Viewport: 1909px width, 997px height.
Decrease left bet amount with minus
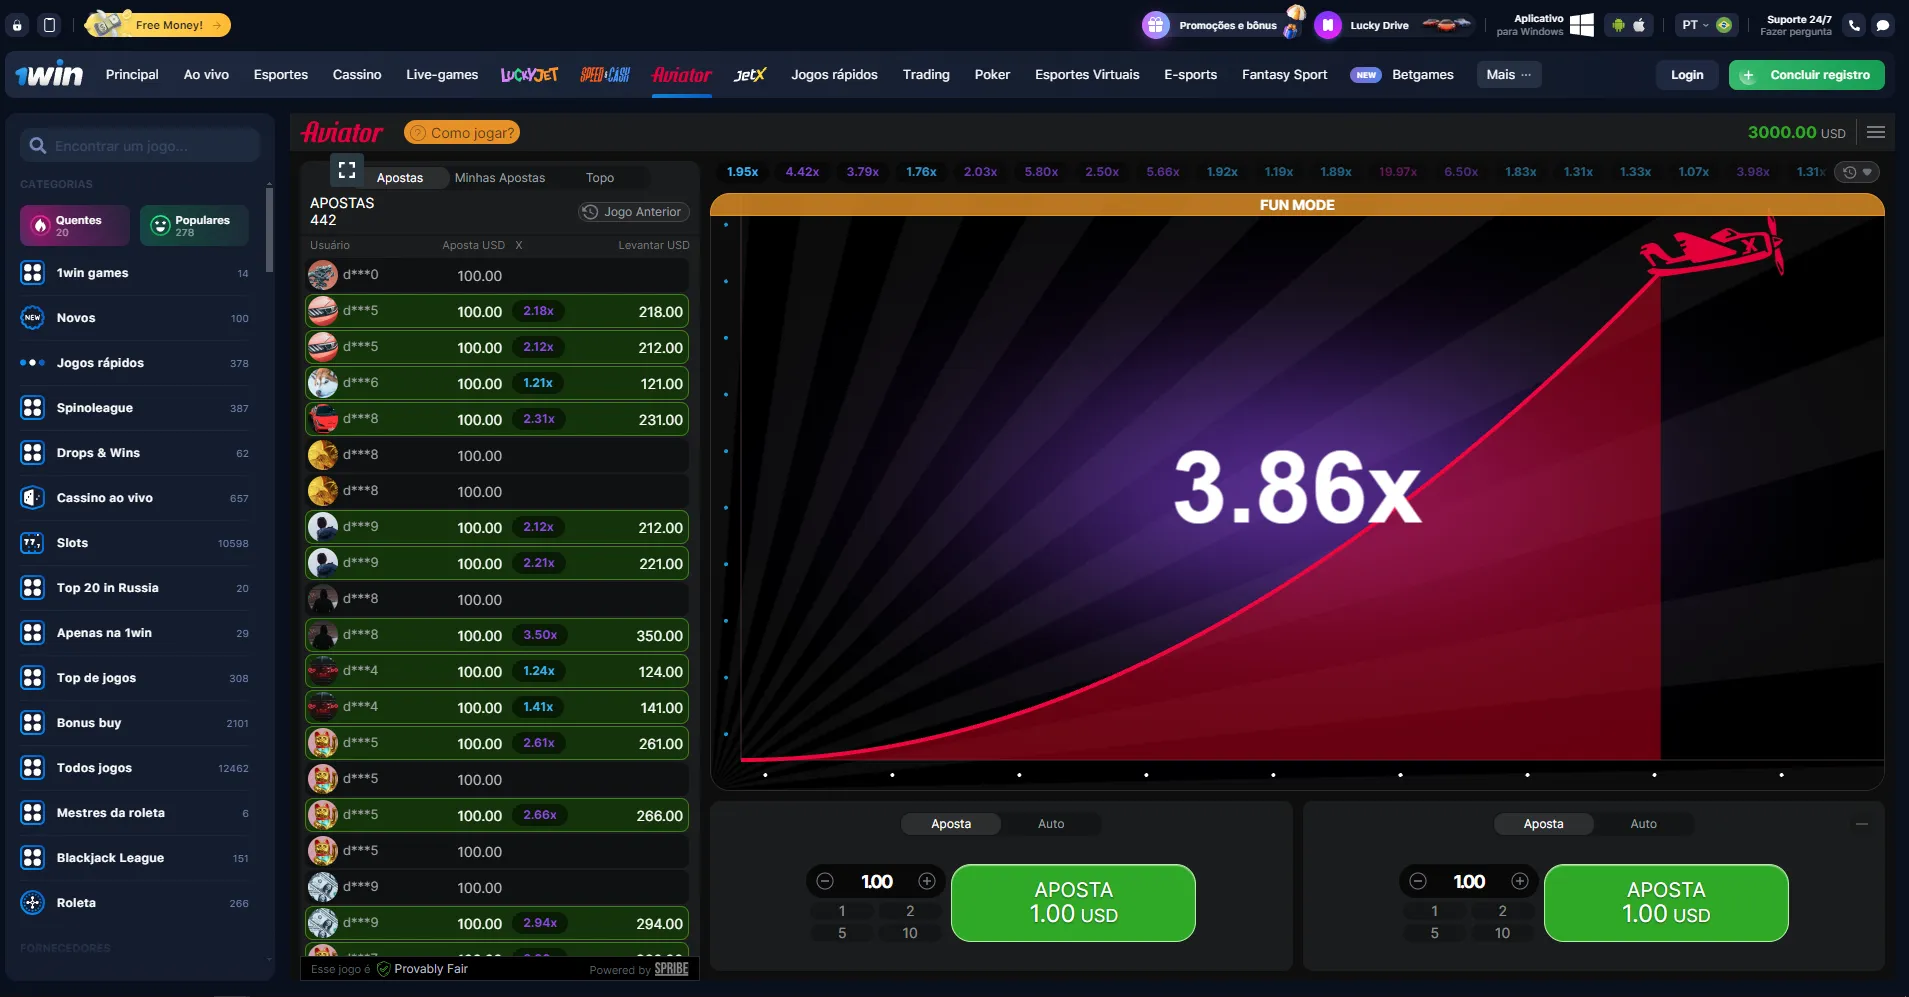pos(825,881)
